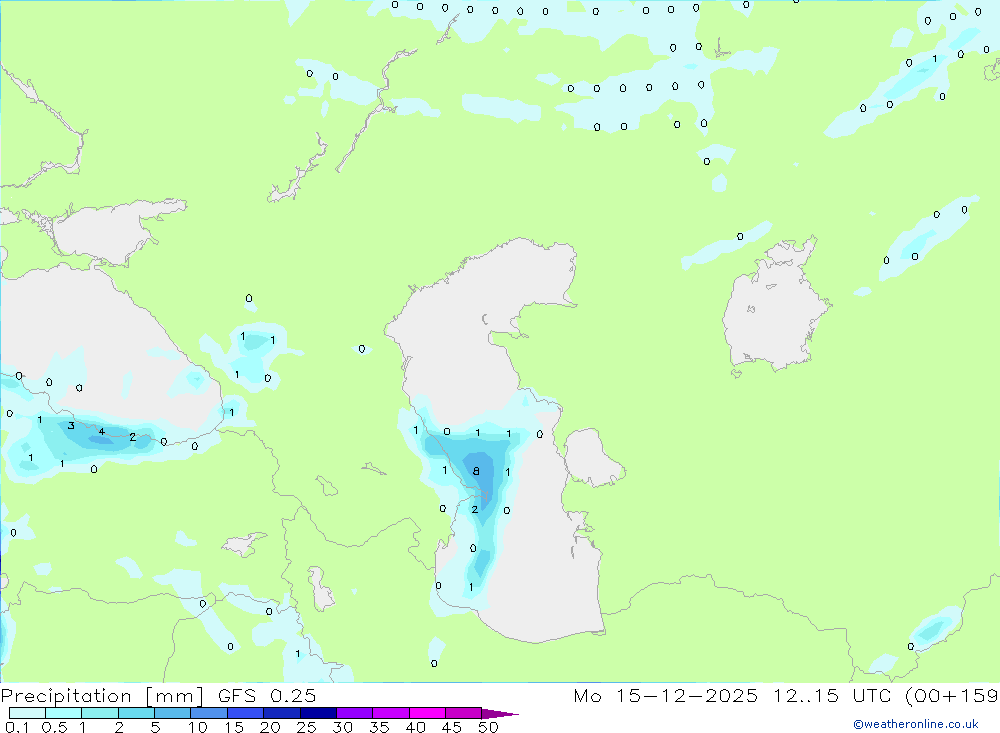This screenshot has width=1000, height=733.
Task: Click the '10' legend scale label
Action: point(198,727)
